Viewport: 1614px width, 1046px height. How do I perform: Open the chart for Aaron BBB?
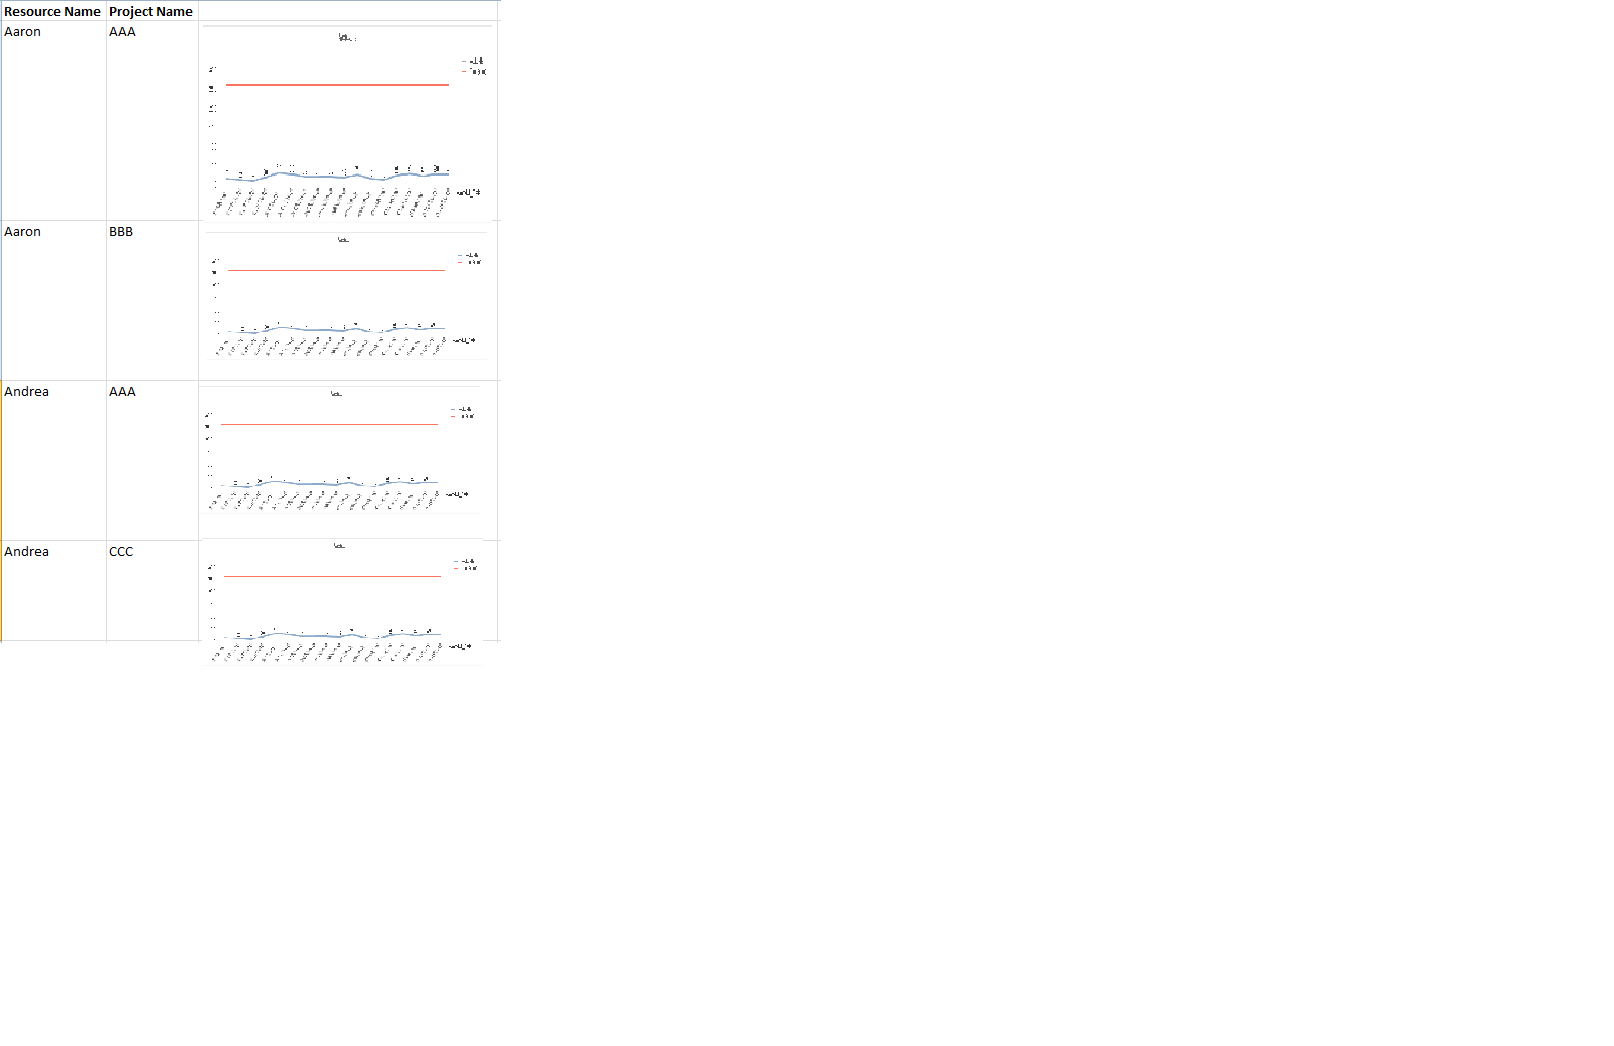click(346, 296)
